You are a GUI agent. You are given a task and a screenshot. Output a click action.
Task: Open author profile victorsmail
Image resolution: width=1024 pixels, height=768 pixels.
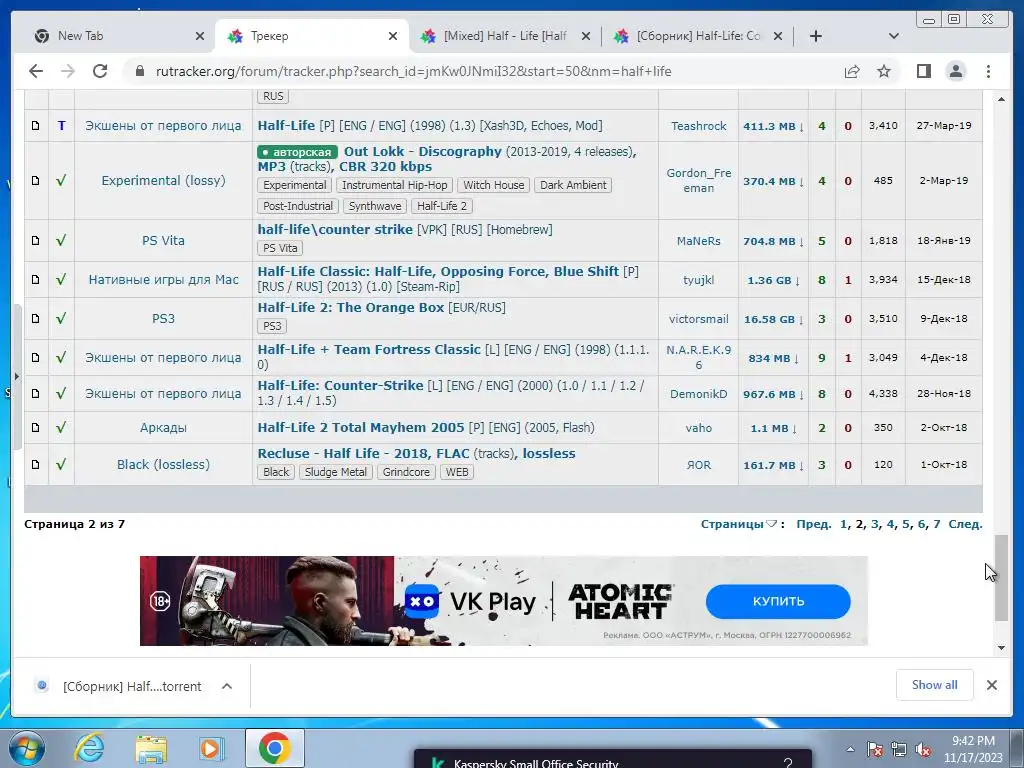[699, 319]
